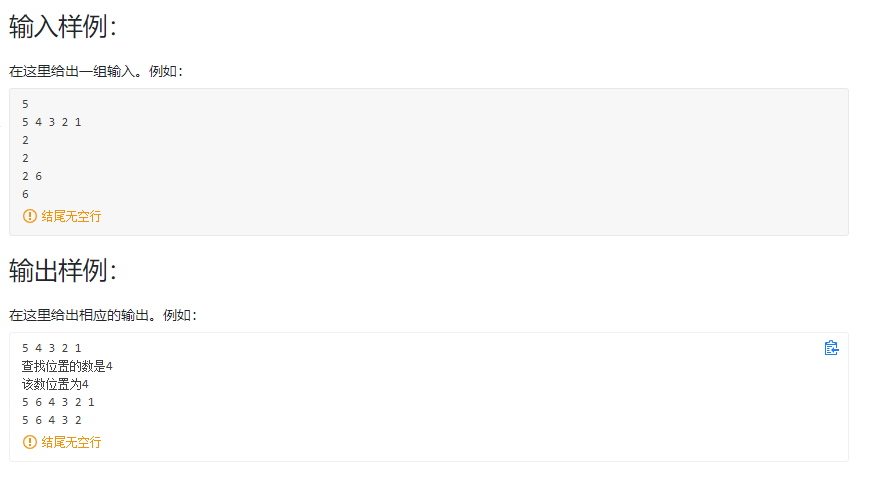
Task: Click the output line 5 6 4 3 2
Action: coord(51,420)
